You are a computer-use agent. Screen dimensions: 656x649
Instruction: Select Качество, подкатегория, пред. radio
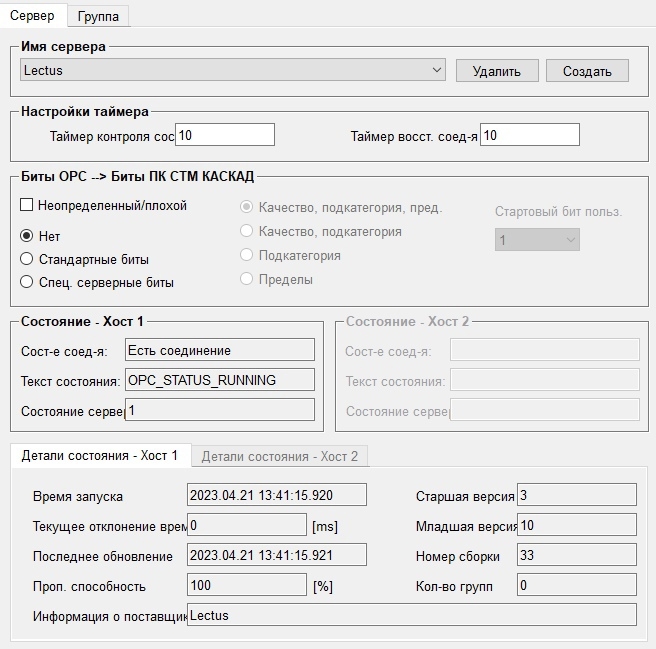click(246, 207)
